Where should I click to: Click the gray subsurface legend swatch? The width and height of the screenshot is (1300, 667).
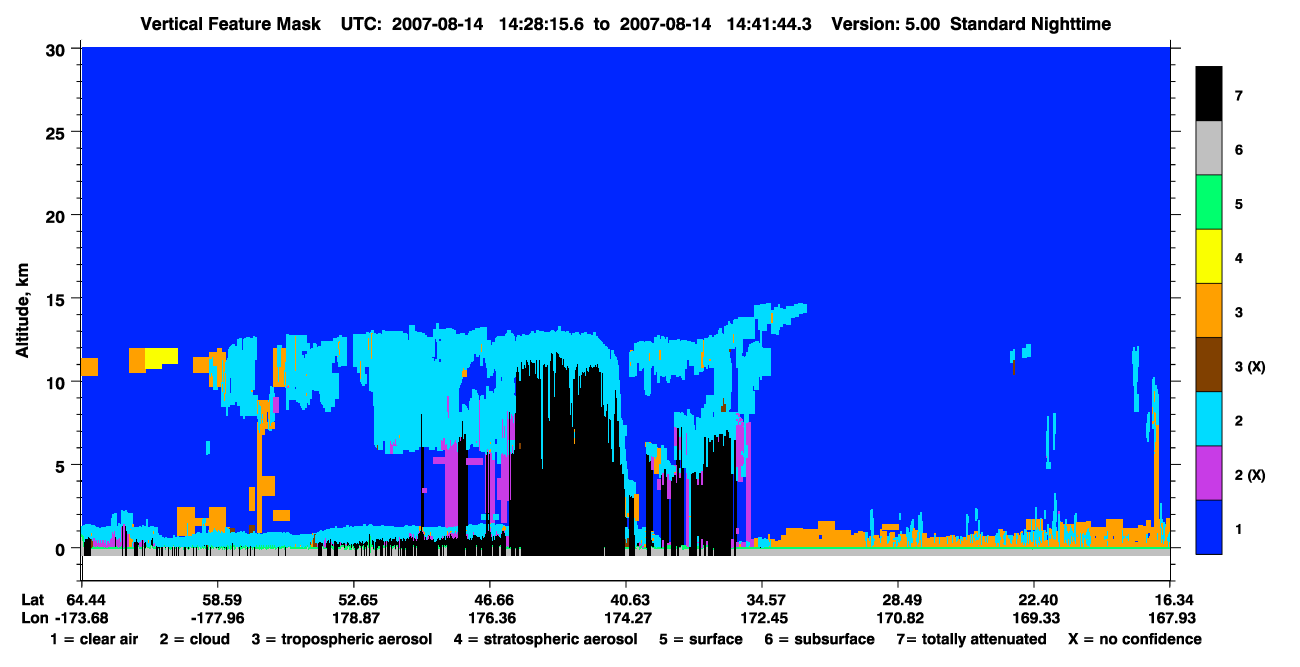click(1208, 148)
